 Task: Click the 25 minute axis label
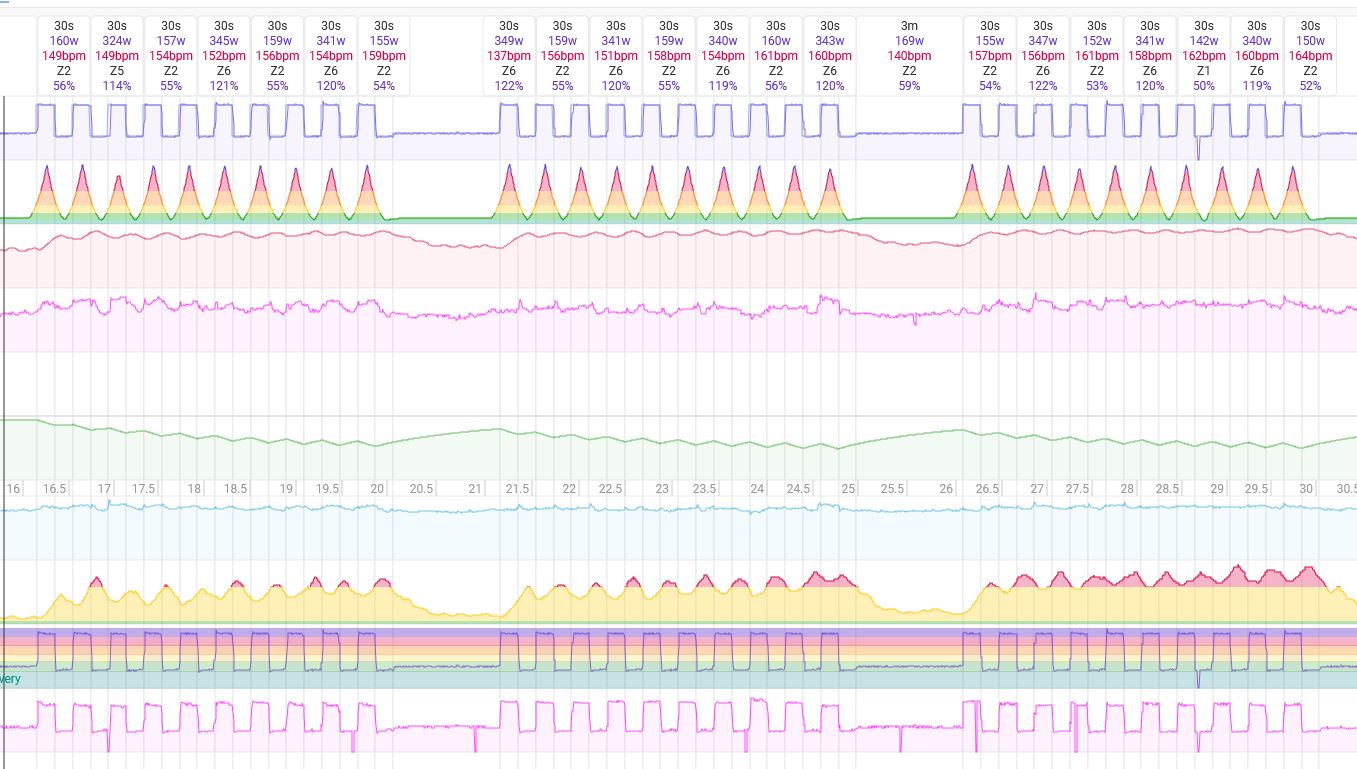point(848,489)
